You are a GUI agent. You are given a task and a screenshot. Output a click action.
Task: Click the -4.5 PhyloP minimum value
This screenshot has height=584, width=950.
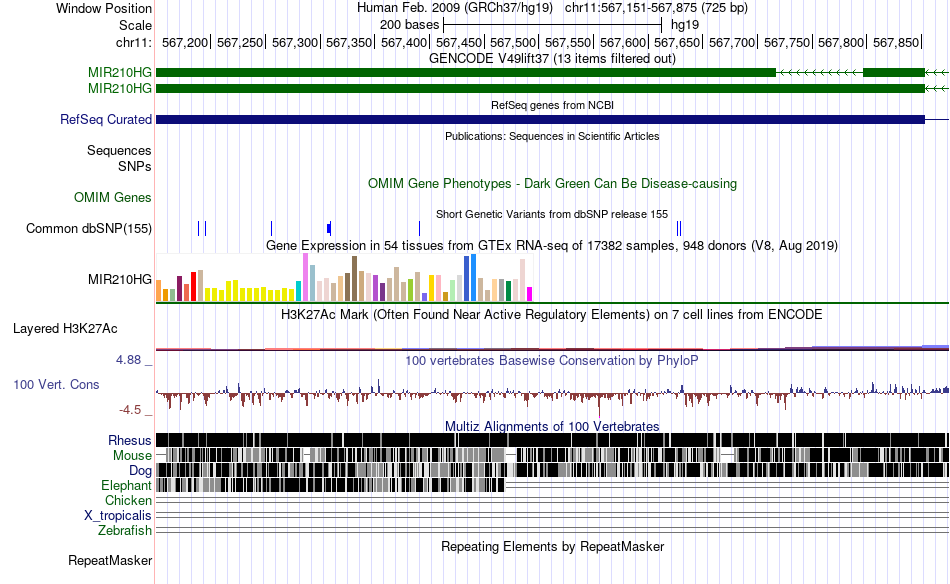[x=130, y=410]
